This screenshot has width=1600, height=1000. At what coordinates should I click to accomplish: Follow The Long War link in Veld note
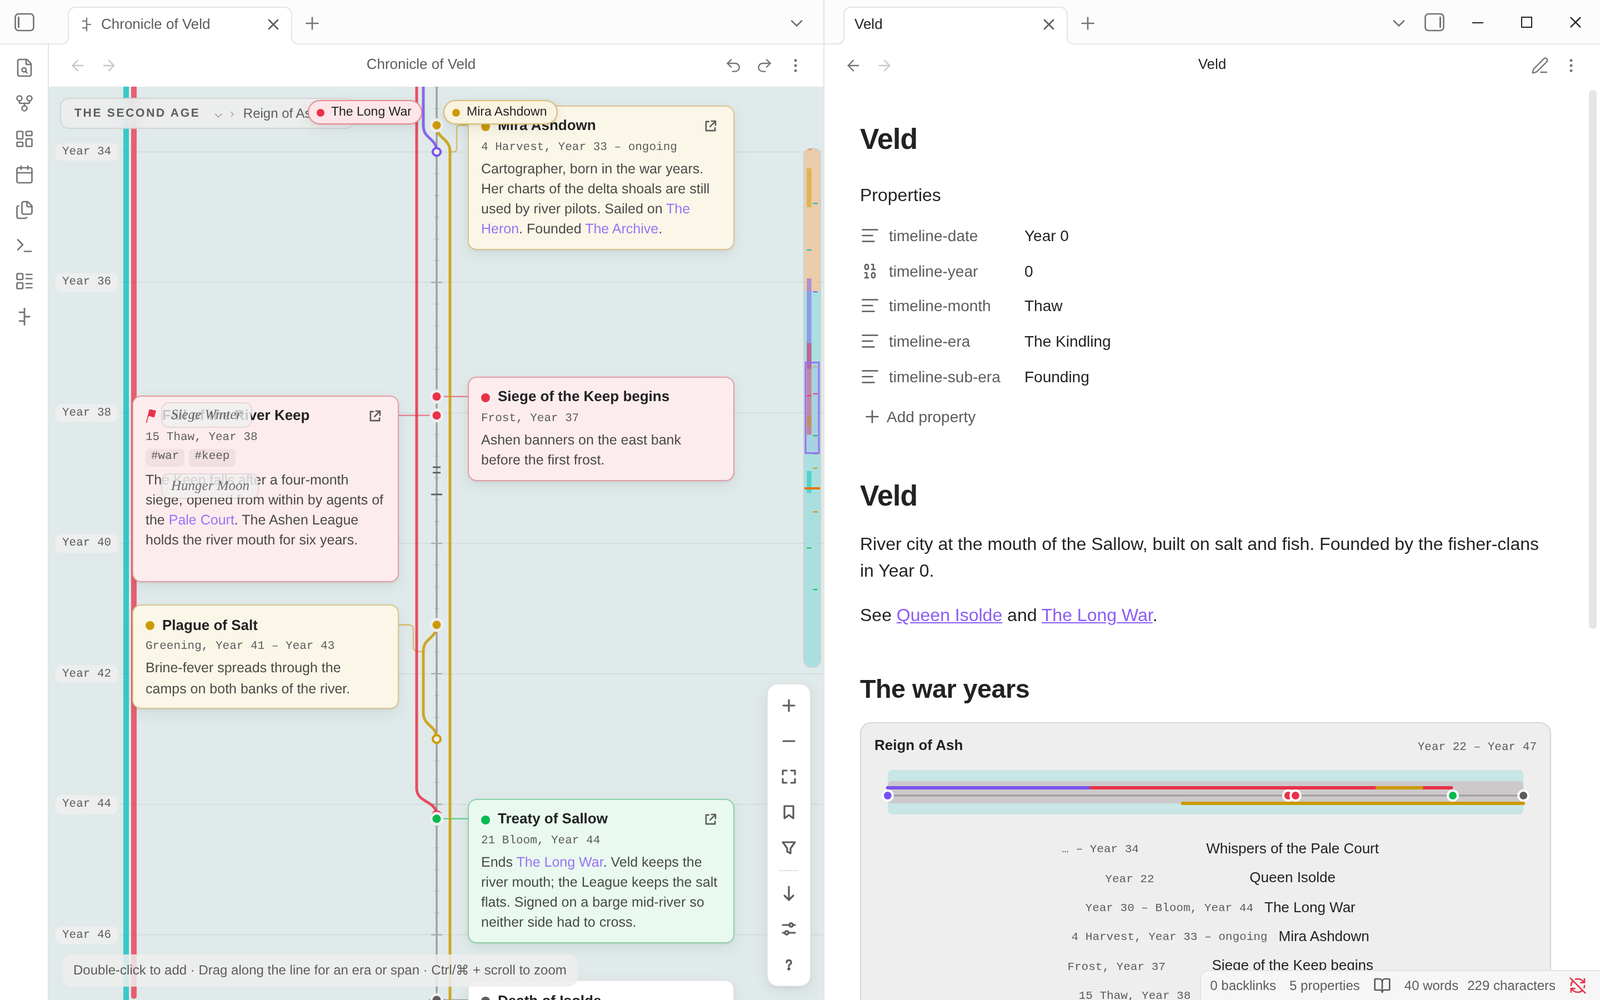click(1097, 615)
